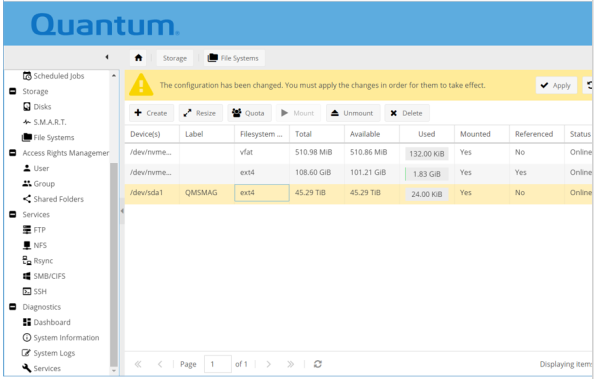This screenshot has height=379, width=594.
Task: Open Scheduled Jobs in sidebar
Action: pos(53,76)
